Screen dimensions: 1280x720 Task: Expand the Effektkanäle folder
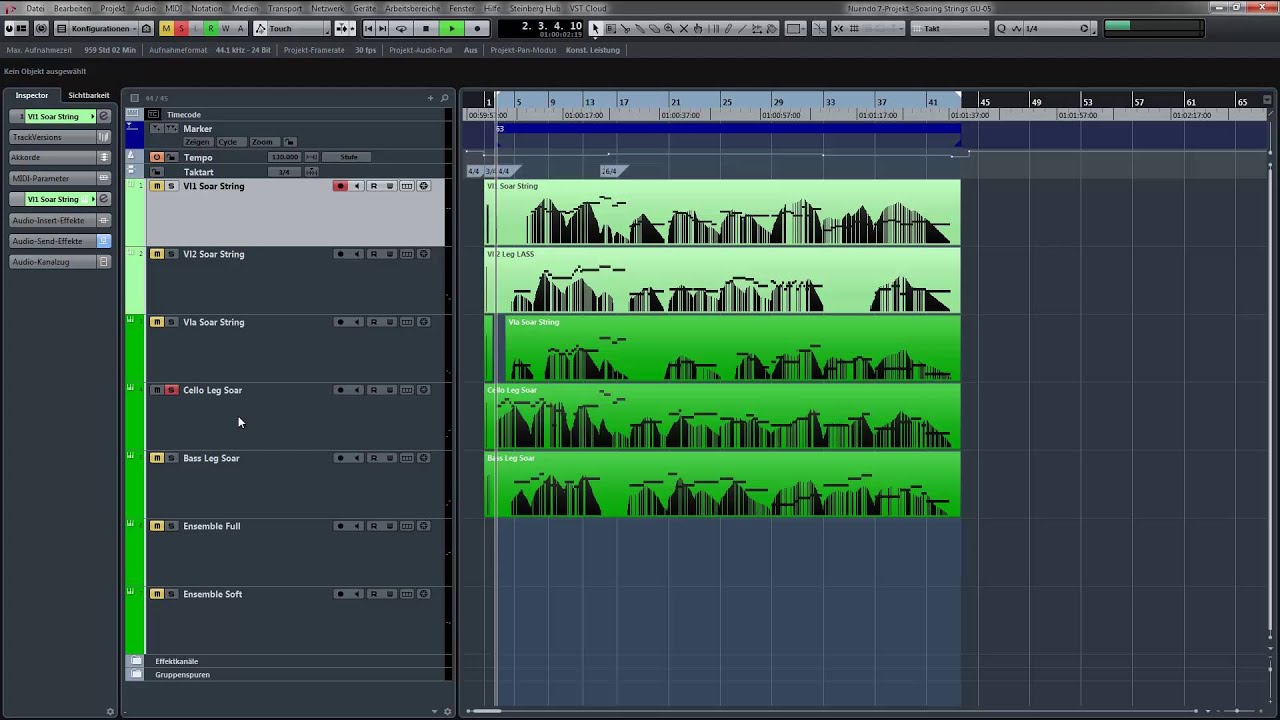136,661
